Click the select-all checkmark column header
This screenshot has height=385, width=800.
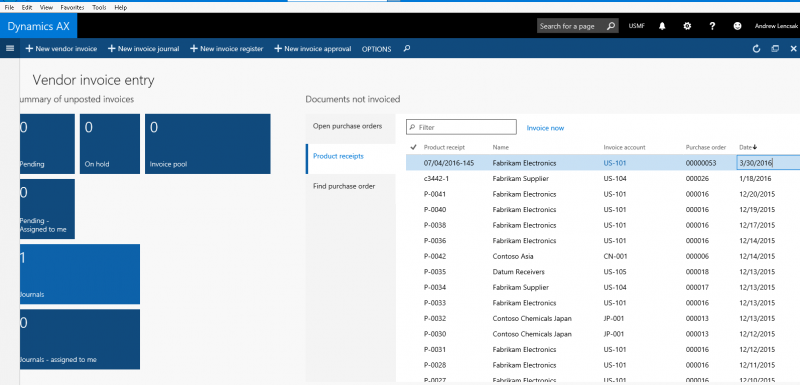[413, 147]
